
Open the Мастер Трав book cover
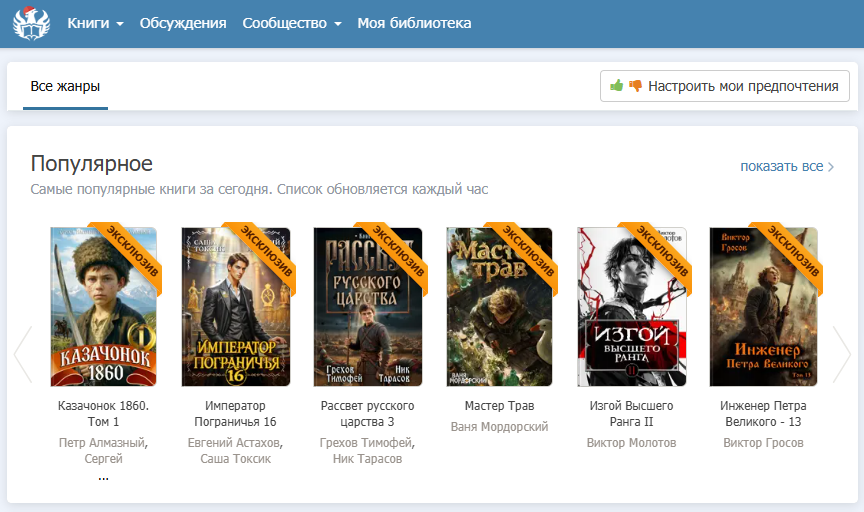499,307
